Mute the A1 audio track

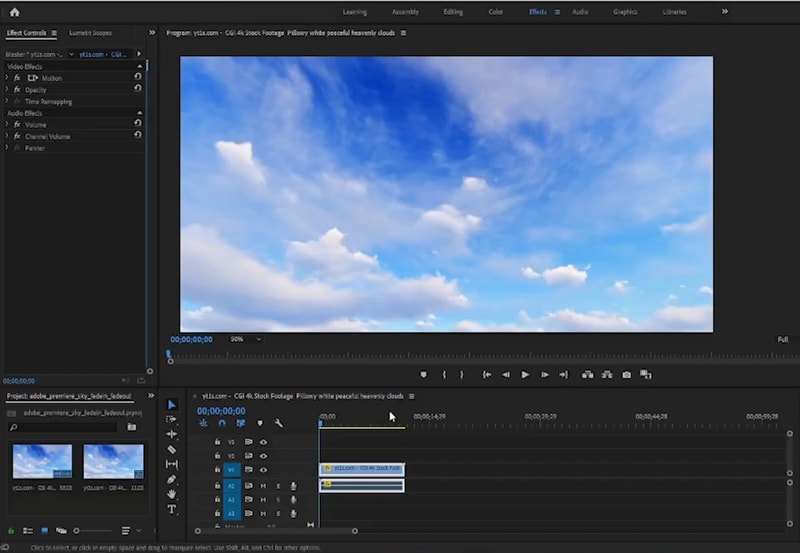263,486
